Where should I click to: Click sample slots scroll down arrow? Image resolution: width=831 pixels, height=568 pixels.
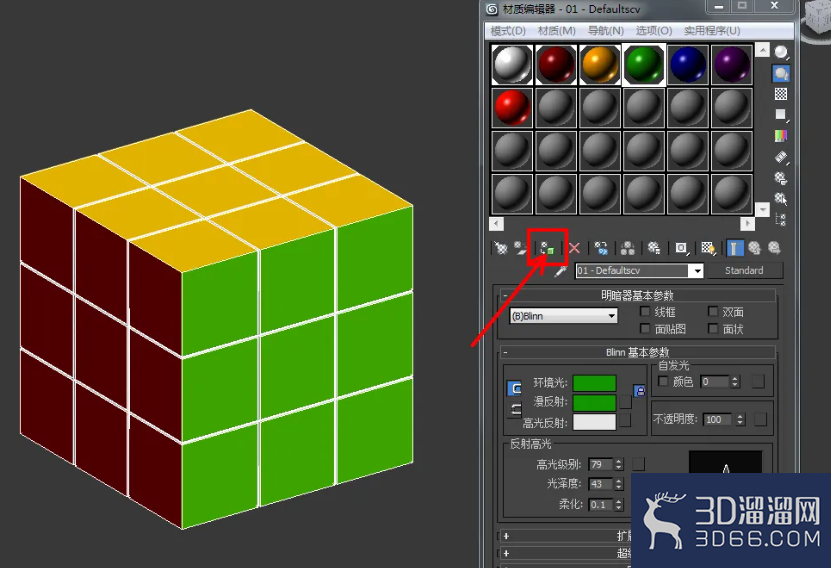pyautogui.click(x=762, y=209)
